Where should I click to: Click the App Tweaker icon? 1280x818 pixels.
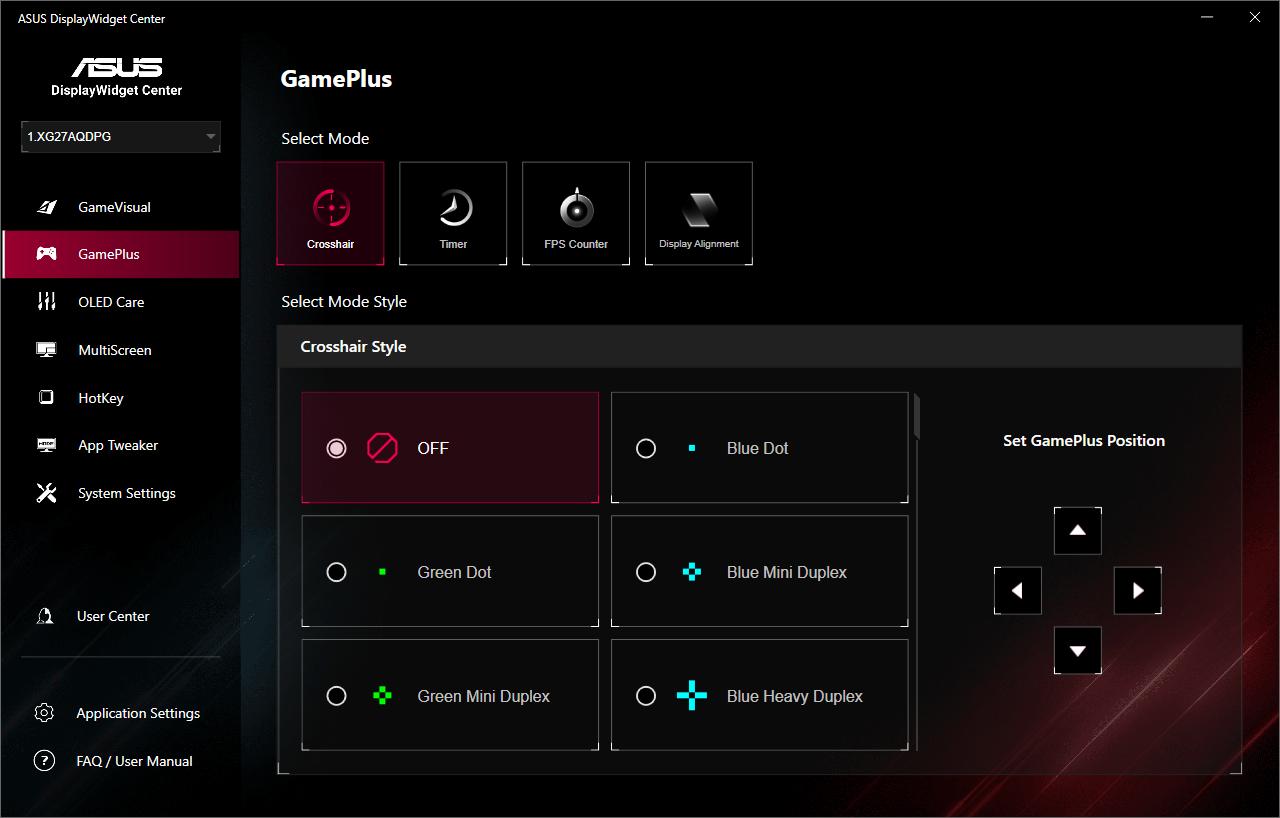[x=46, y=445]
